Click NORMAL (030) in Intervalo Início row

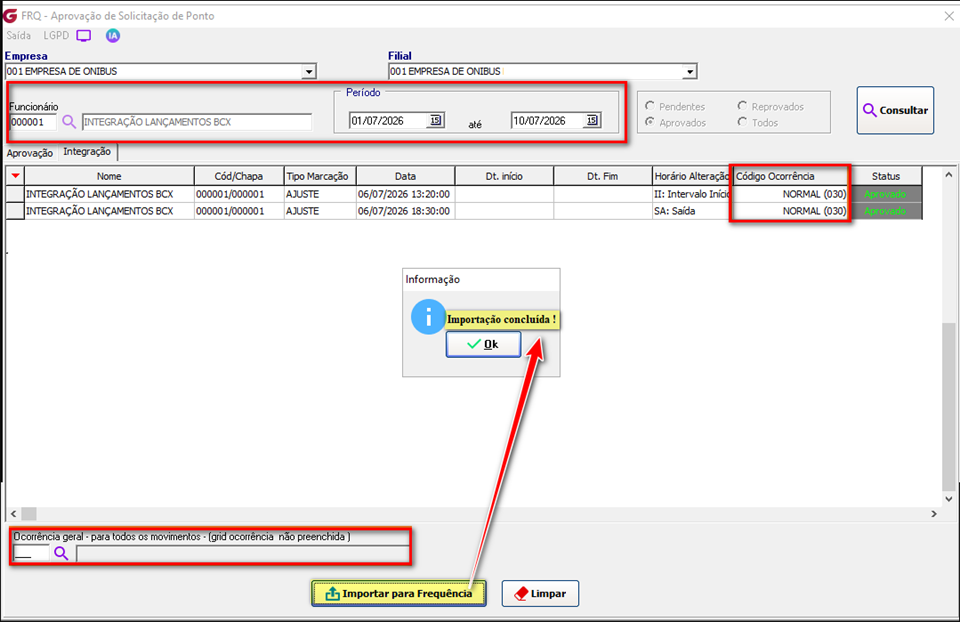[x=790, y=194]
